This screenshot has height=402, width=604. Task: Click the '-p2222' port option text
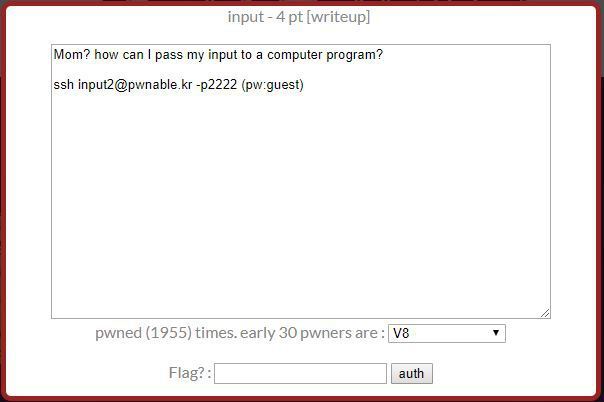point(216,85)
